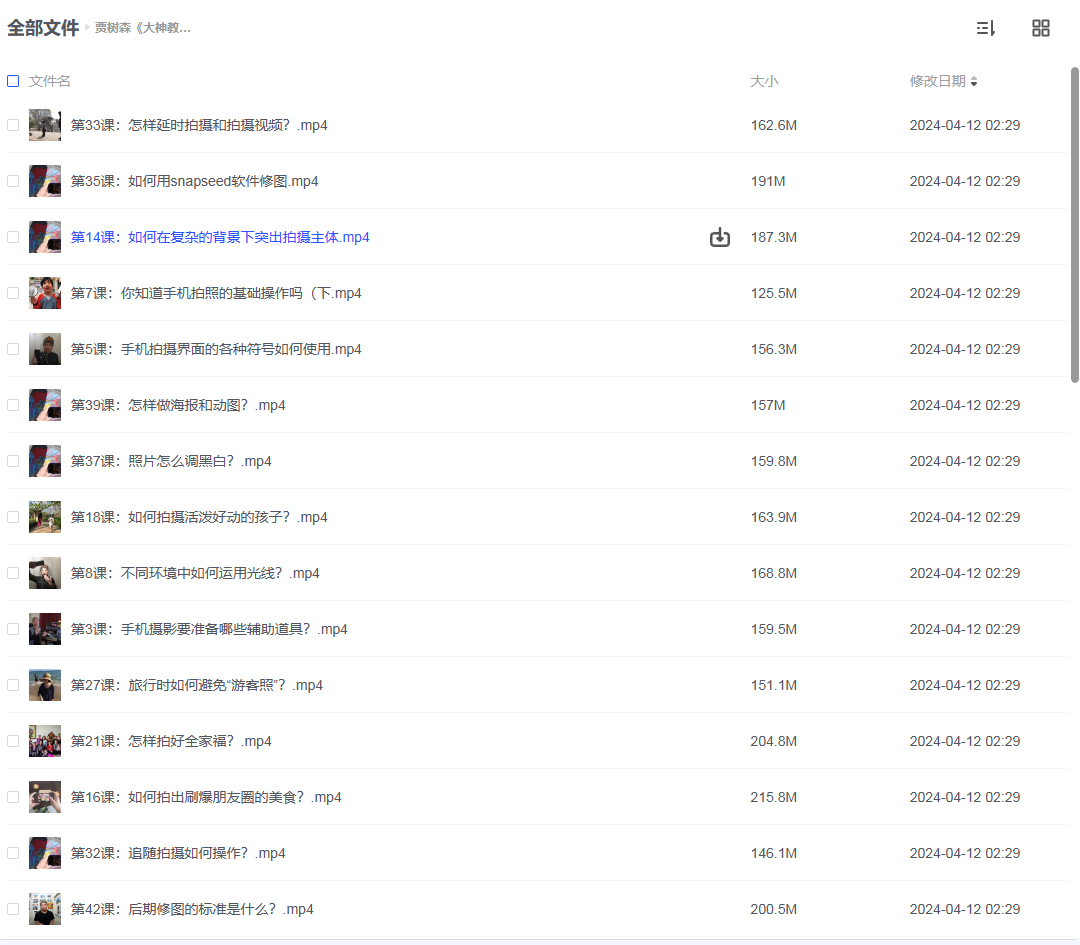Open the sort order icon in the header
Screen dimensions: 1080x945
986,28
